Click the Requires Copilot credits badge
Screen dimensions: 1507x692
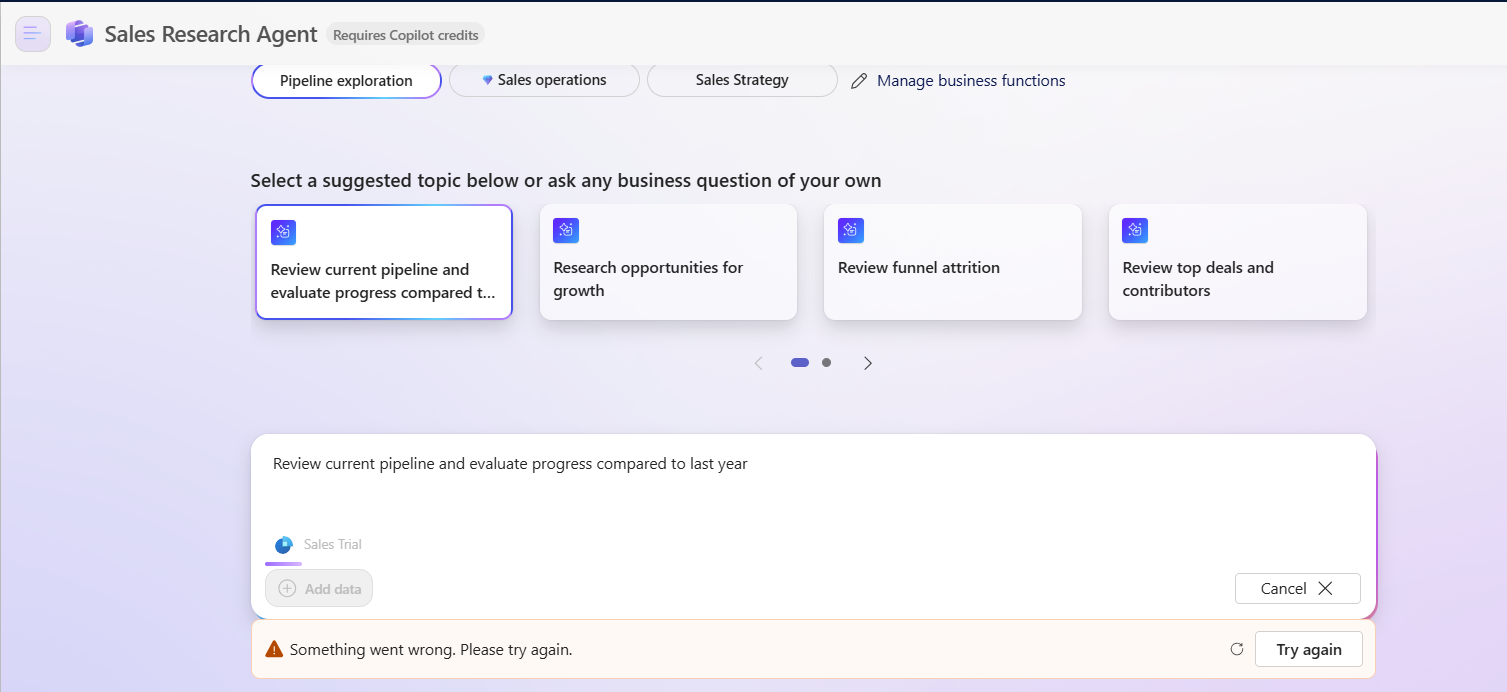pos(406,35)
